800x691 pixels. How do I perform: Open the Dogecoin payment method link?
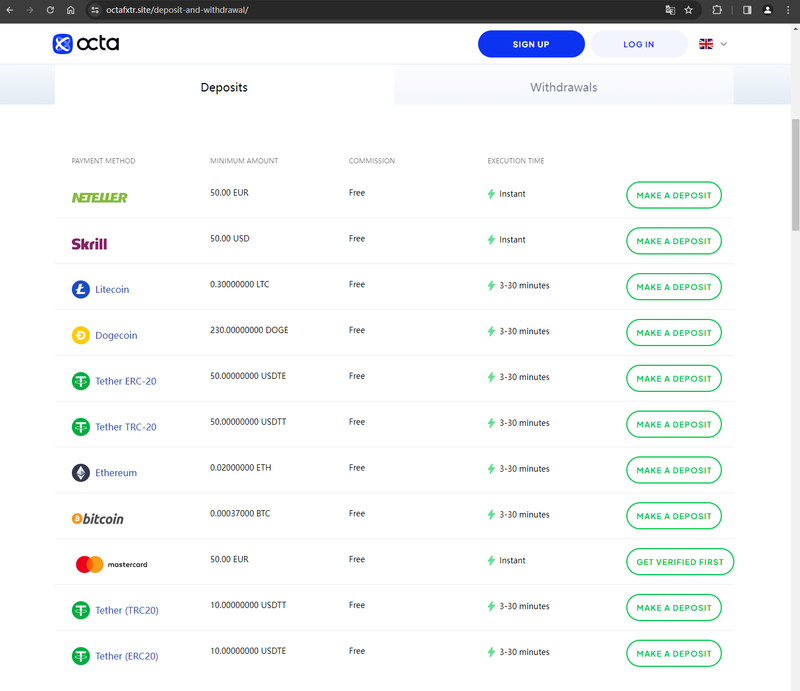click(116, 335)
